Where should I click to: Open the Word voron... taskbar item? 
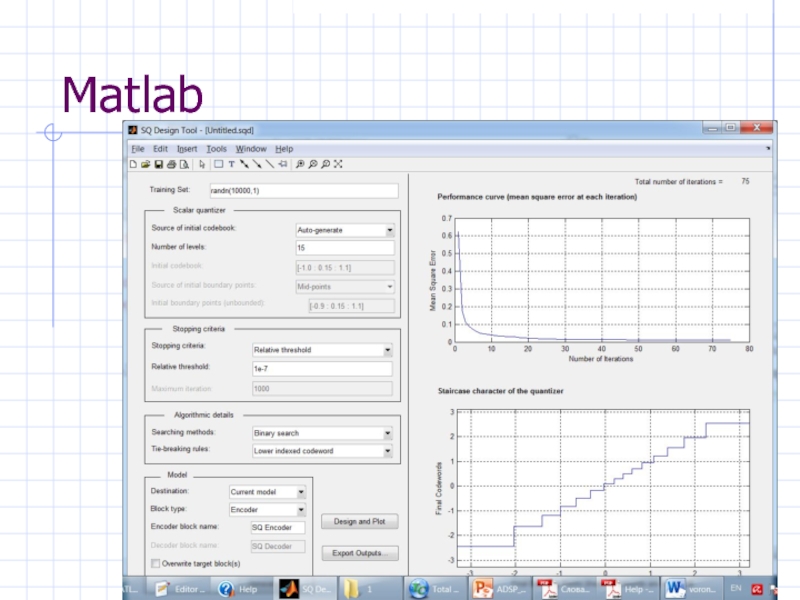coord(691,589)
